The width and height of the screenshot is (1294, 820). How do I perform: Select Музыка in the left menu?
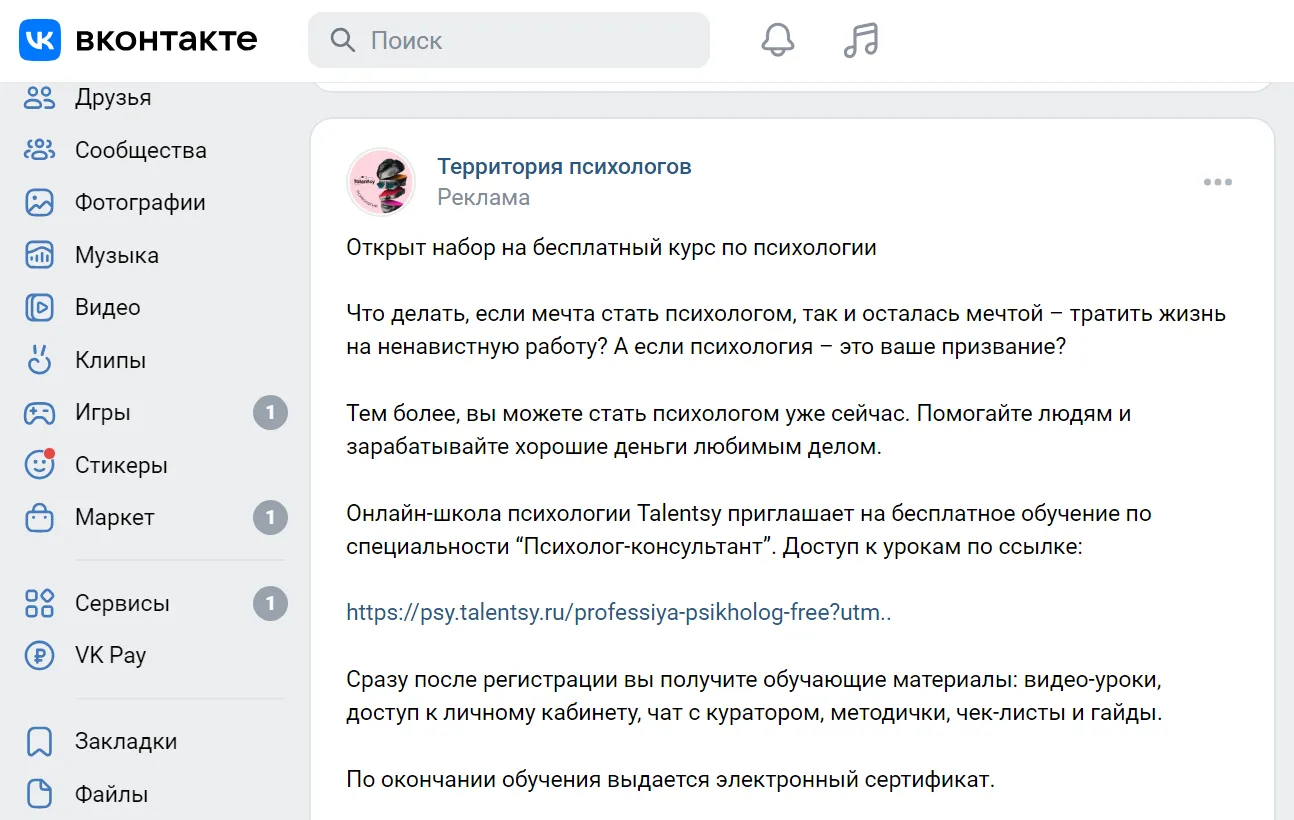116,255
